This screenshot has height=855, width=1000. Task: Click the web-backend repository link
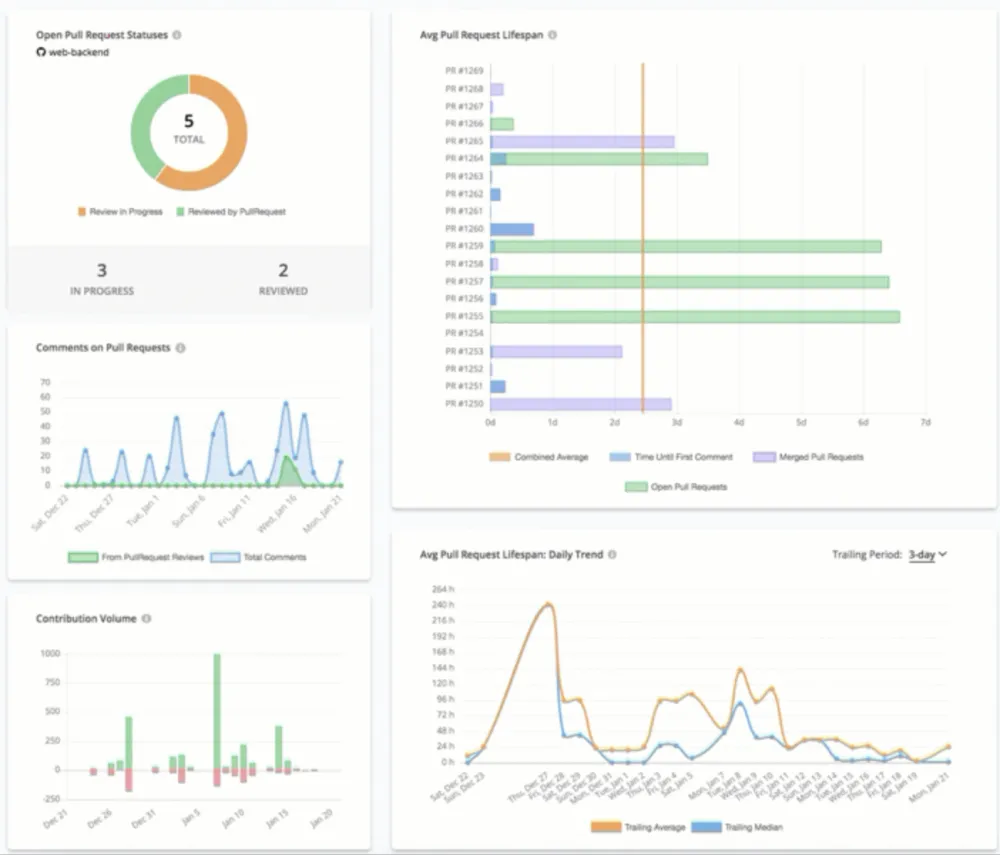pos(79,52)
